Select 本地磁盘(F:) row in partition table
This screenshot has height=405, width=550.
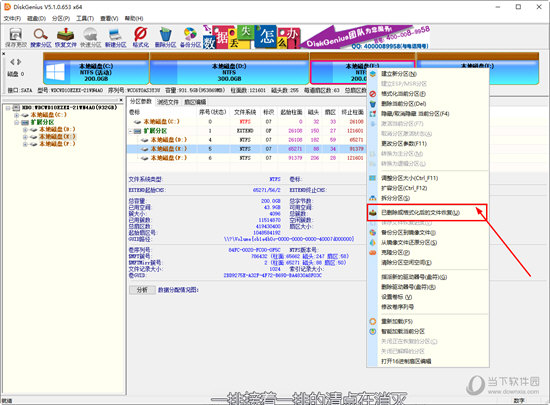246,158
